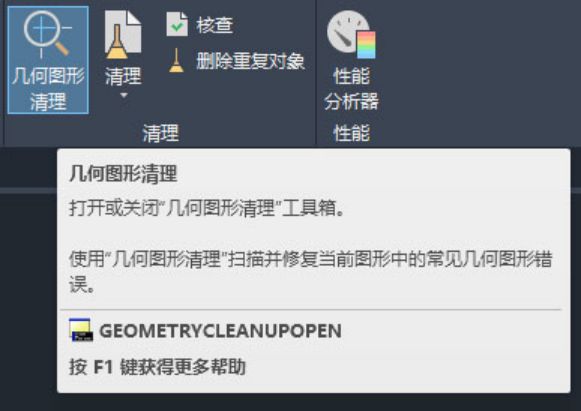Viewport: 581px width, 411px height.
Task: Click the 按 F1 键获得更多帮助 help text
Action: click(x=157, y=367)
